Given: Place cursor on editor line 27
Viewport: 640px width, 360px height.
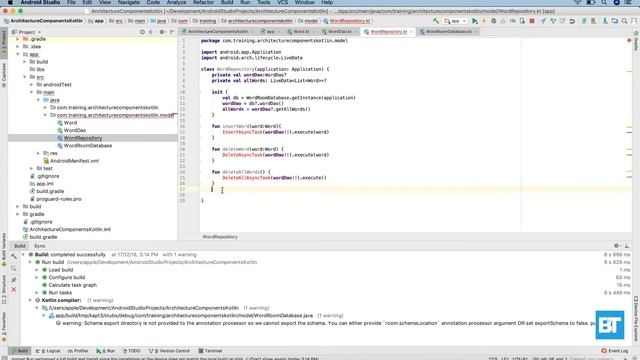Looking at the screenshot, I should click(x=416, y=189).
